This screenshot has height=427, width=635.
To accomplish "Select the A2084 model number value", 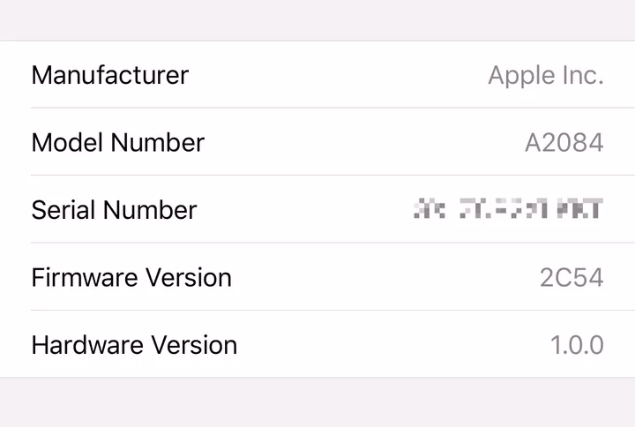I will pos(564,143).
